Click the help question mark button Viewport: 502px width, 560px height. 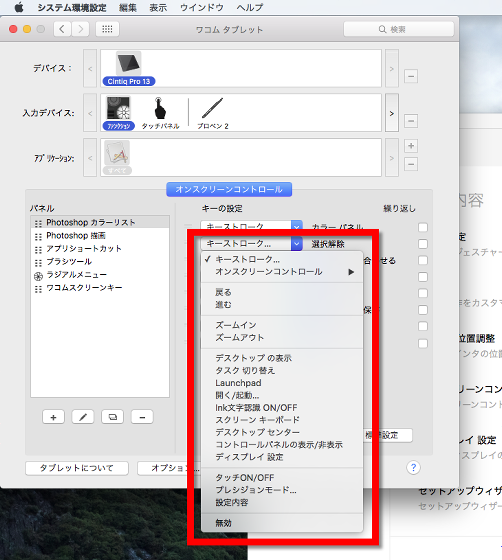(x=413, y=467)
